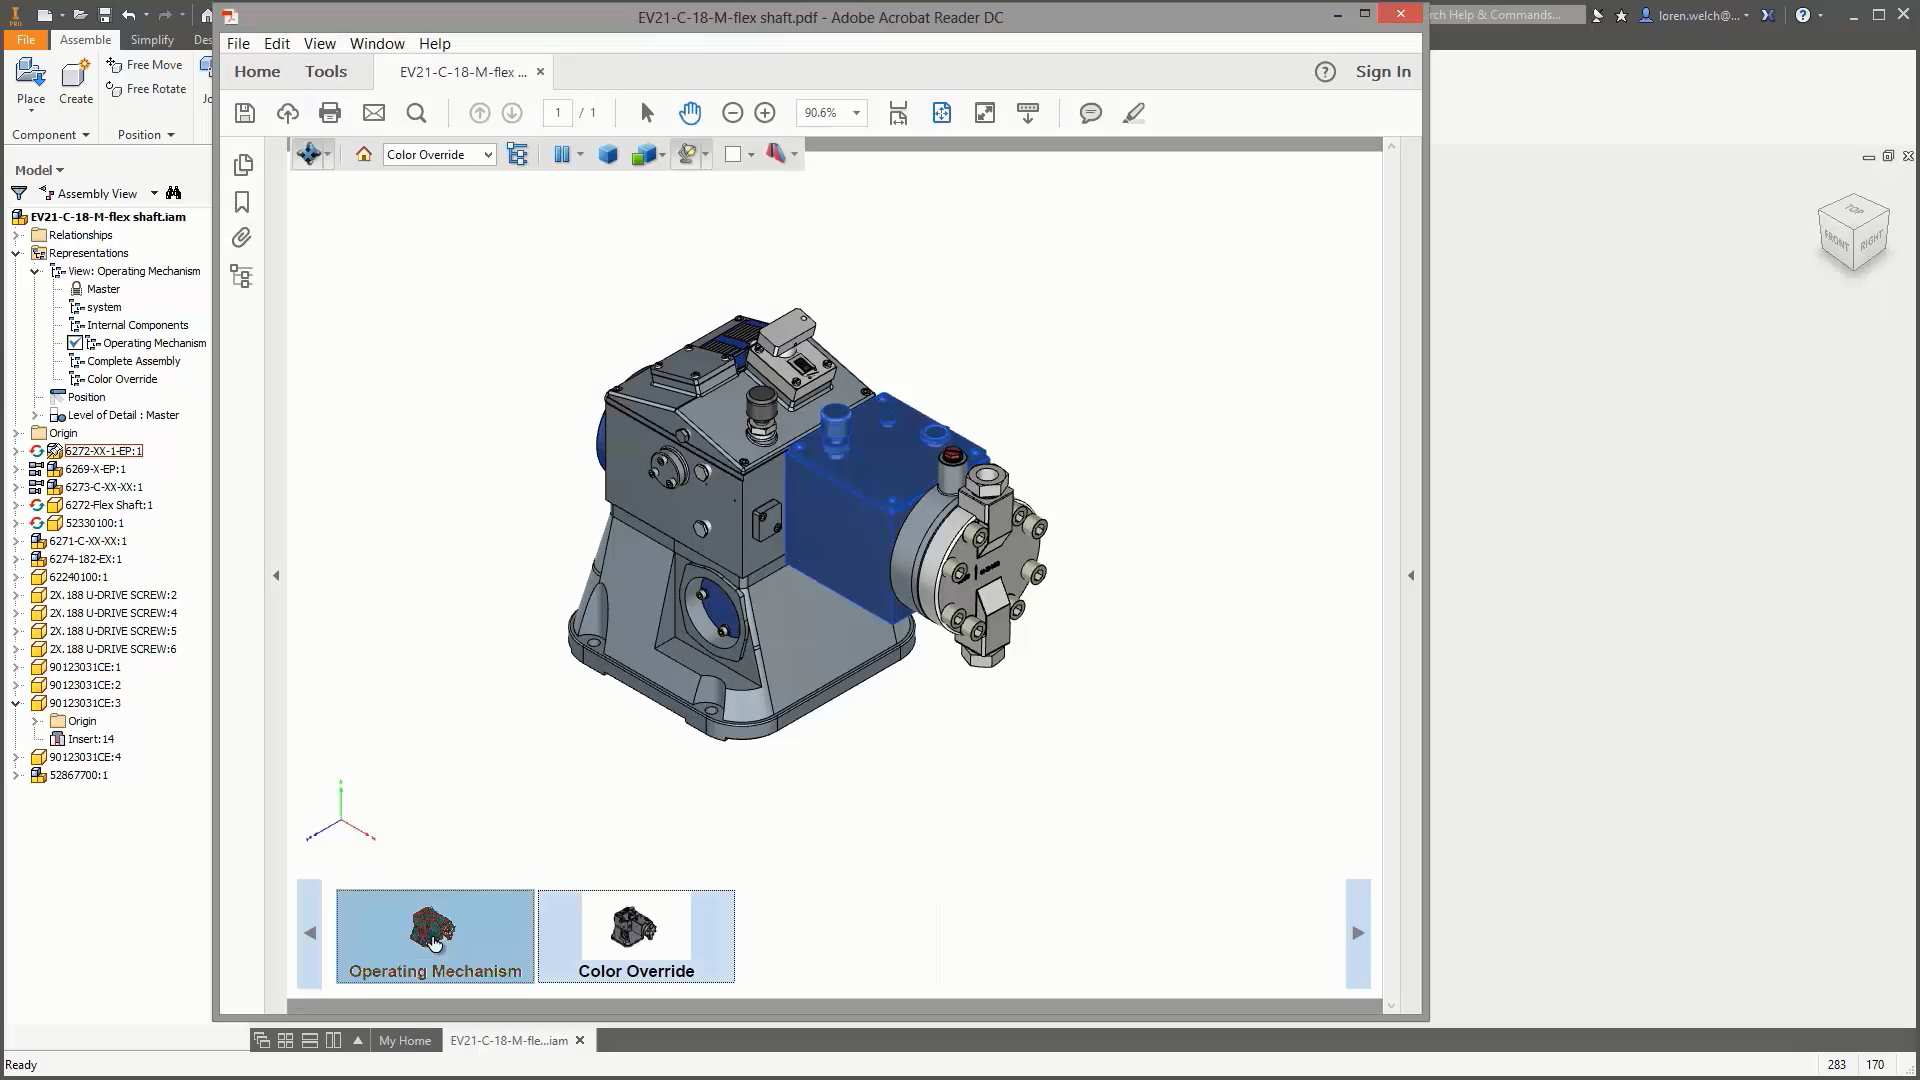This screenshot has width=1920, height=1080.
Task: Toggle visibility of Operating Mechanism representation
Action: click(76, 343)
